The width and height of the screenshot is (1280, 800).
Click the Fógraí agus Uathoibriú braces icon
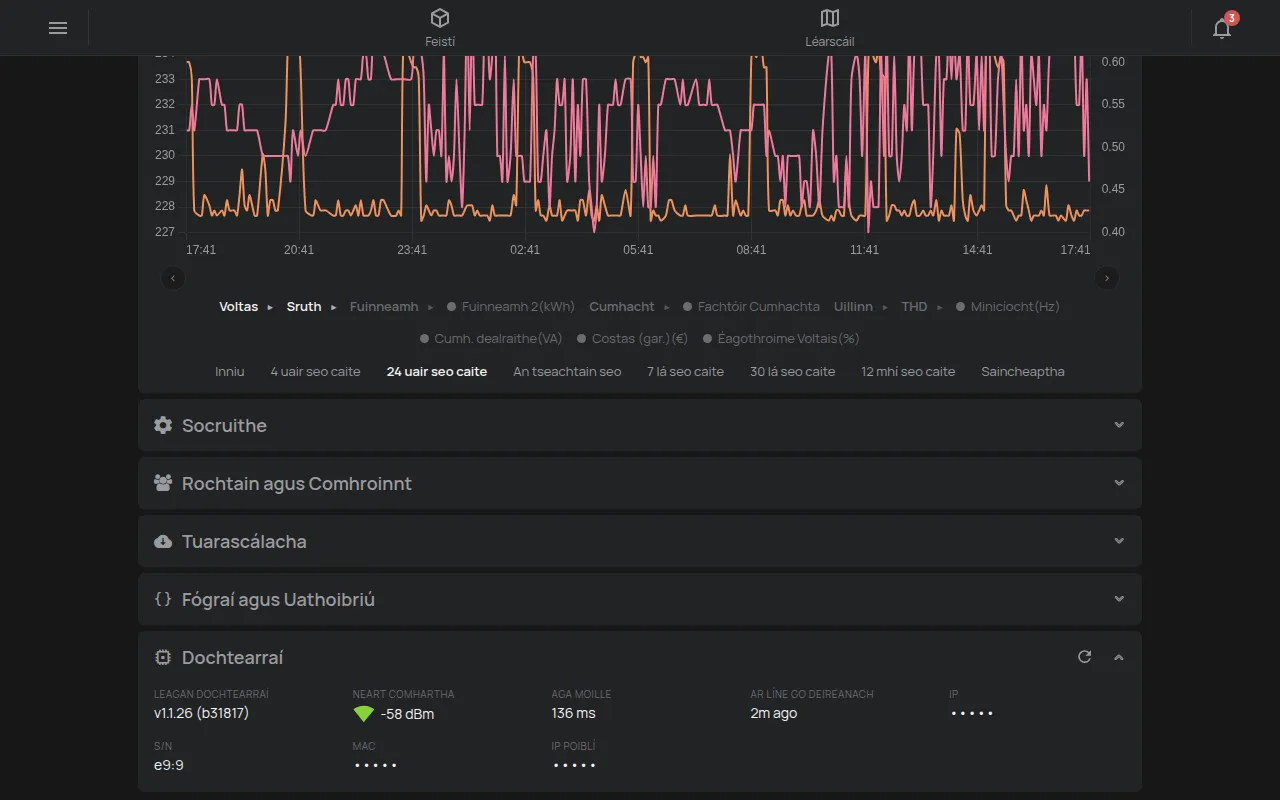pyautogui.click(x=163, y=599)
